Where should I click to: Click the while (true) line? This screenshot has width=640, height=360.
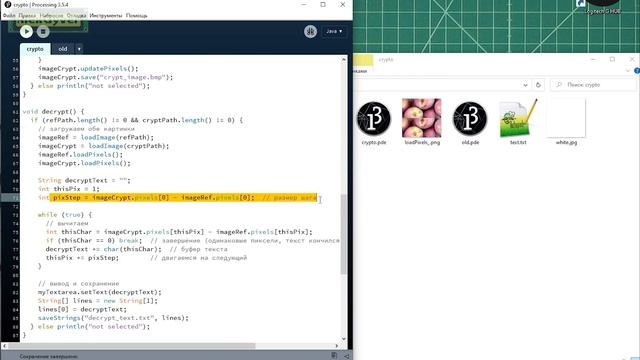click(65, 215)
